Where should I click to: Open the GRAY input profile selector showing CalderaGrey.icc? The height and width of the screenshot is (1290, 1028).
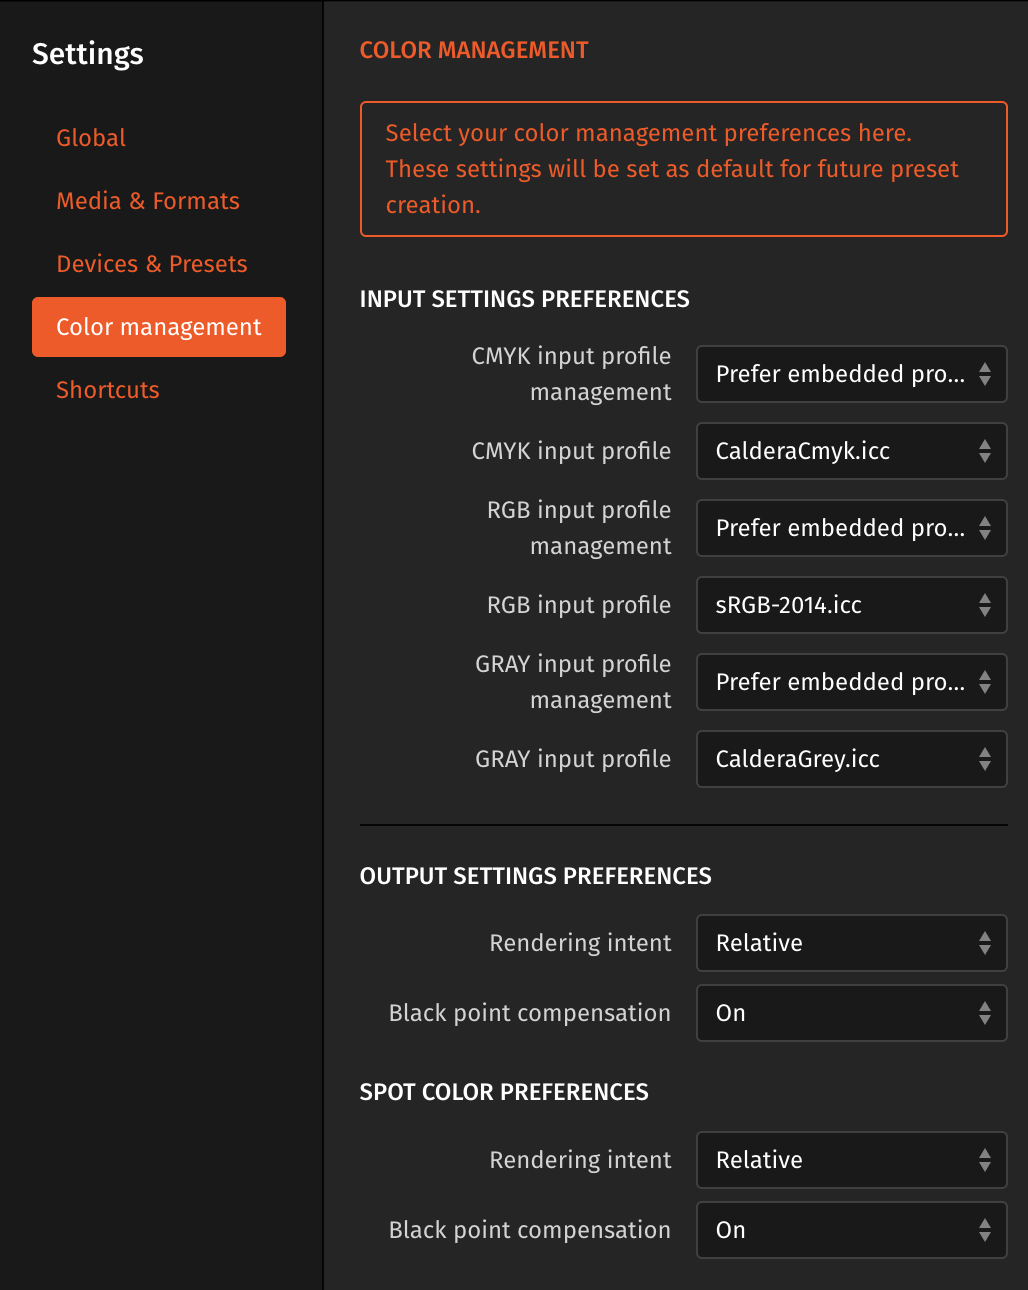[850, 759]
